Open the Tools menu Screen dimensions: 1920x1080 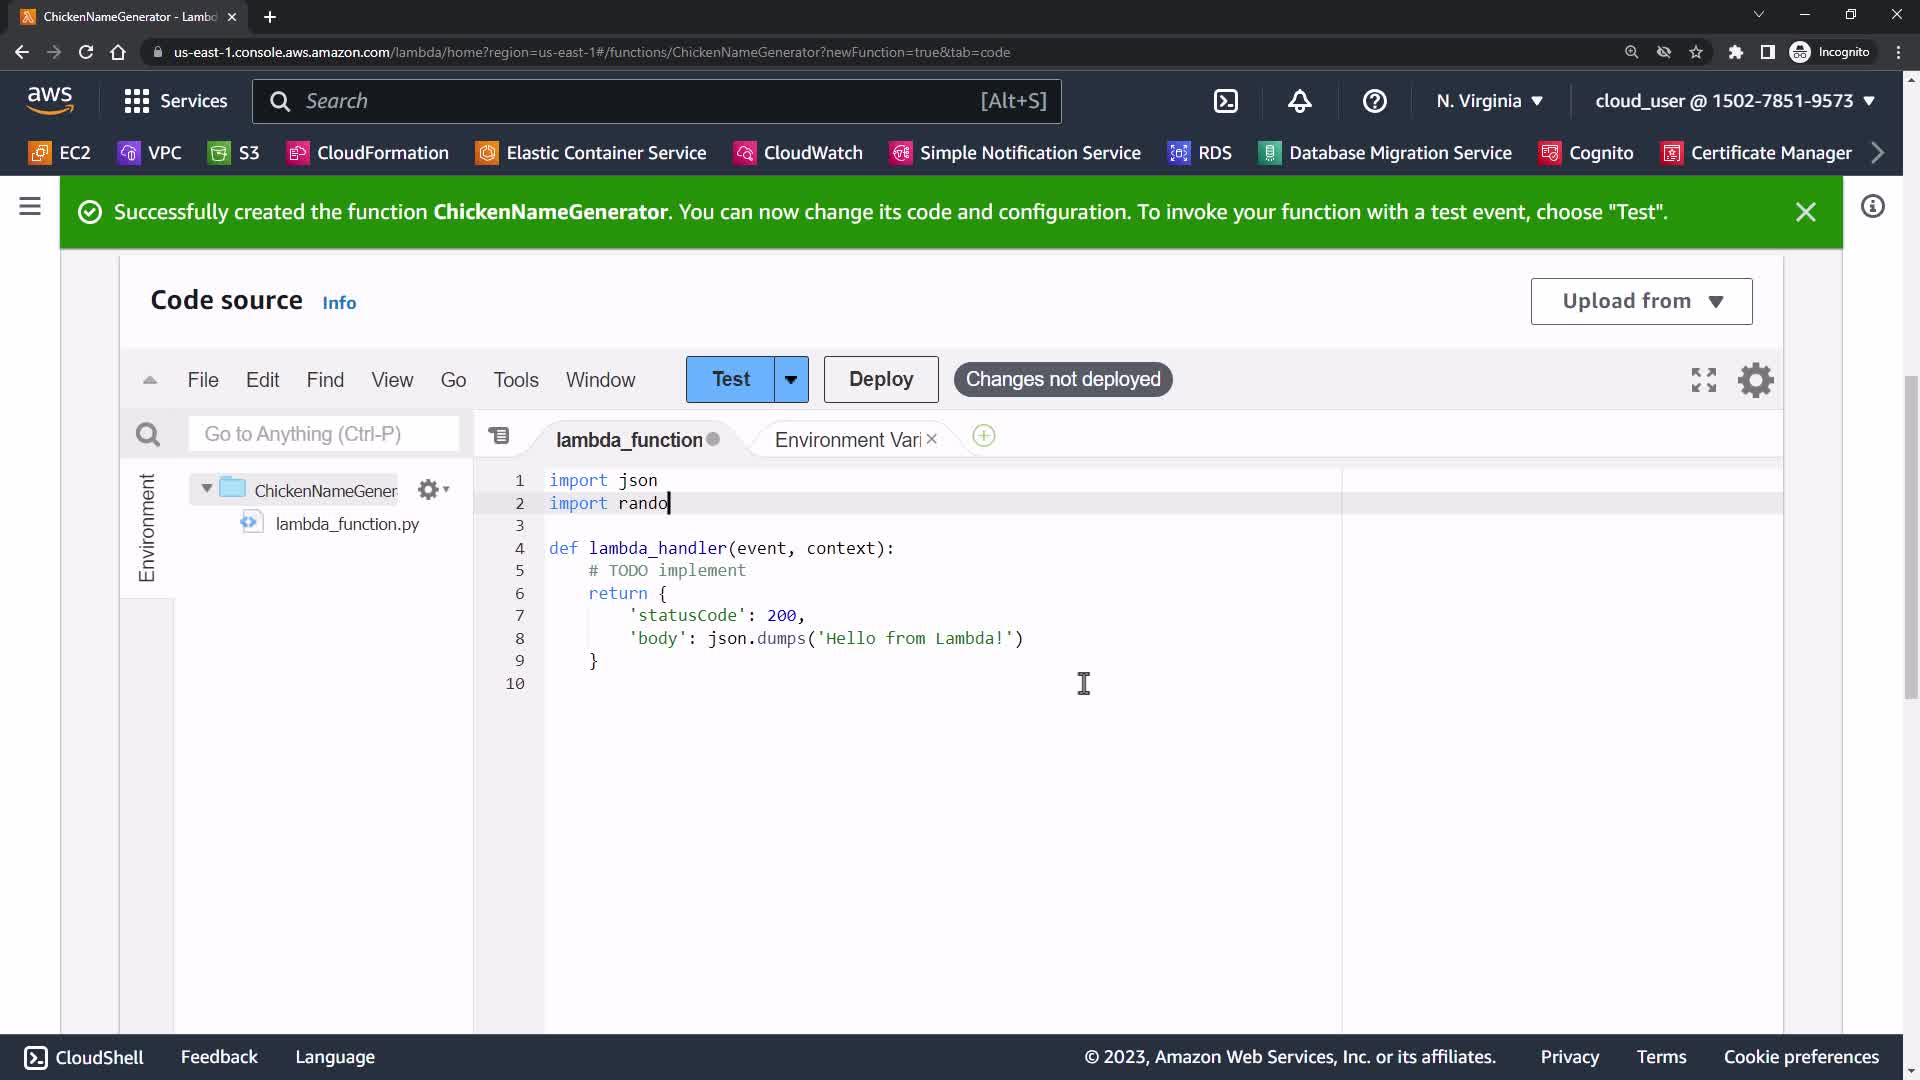pyautogui.click(x=515, y=380)
